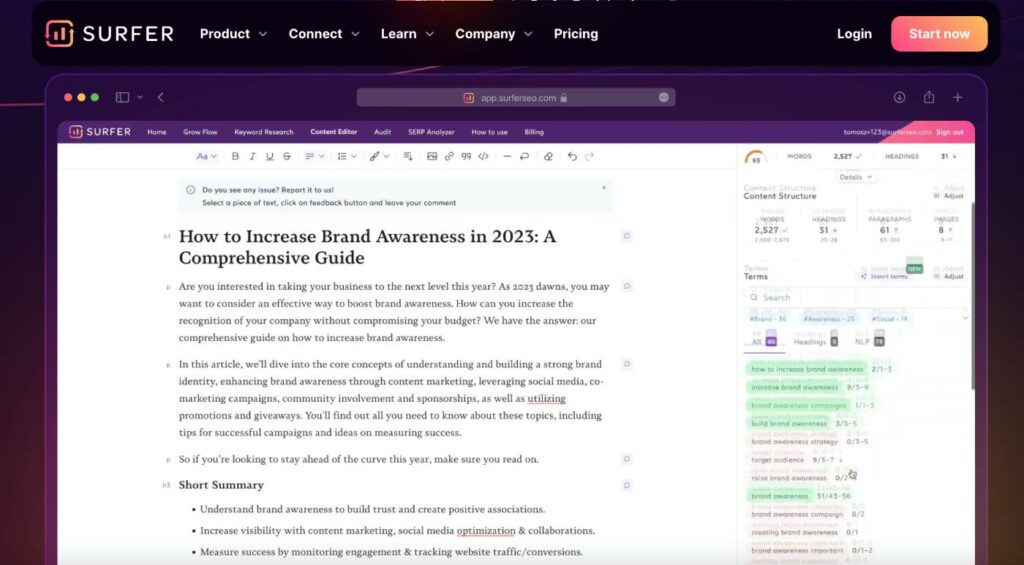This screenshot has height=565, width=1024.
Task: Select the All terms tab
Action: pyautogui.click(x=763, y=340)
